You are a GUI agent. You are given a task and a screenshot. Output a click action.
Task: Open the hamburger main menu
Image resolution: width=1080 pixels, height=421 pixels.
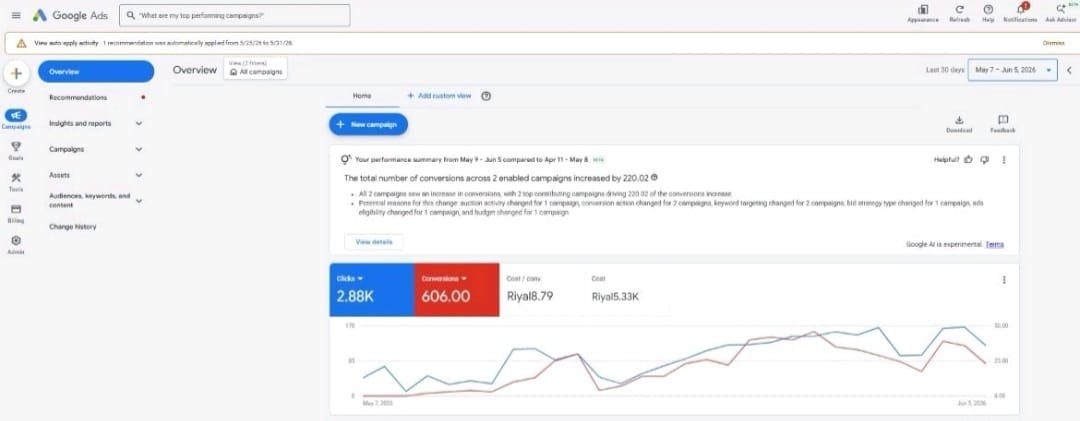16,15
